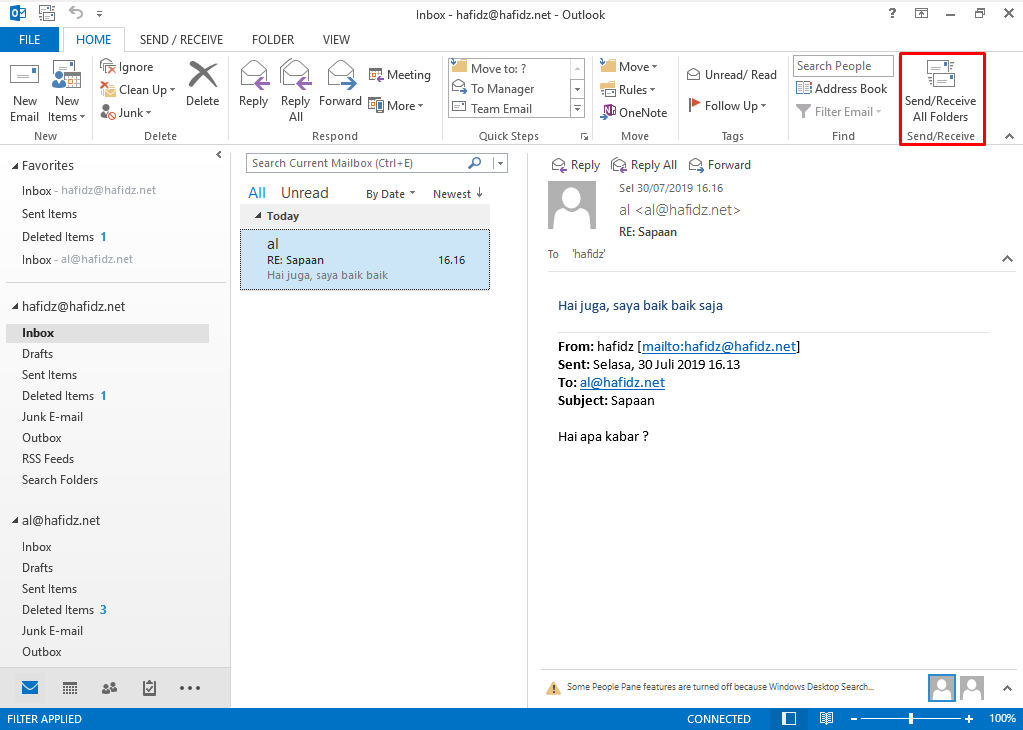
Task: Click Reply in the ribbon Respond group
Action: 253,84
